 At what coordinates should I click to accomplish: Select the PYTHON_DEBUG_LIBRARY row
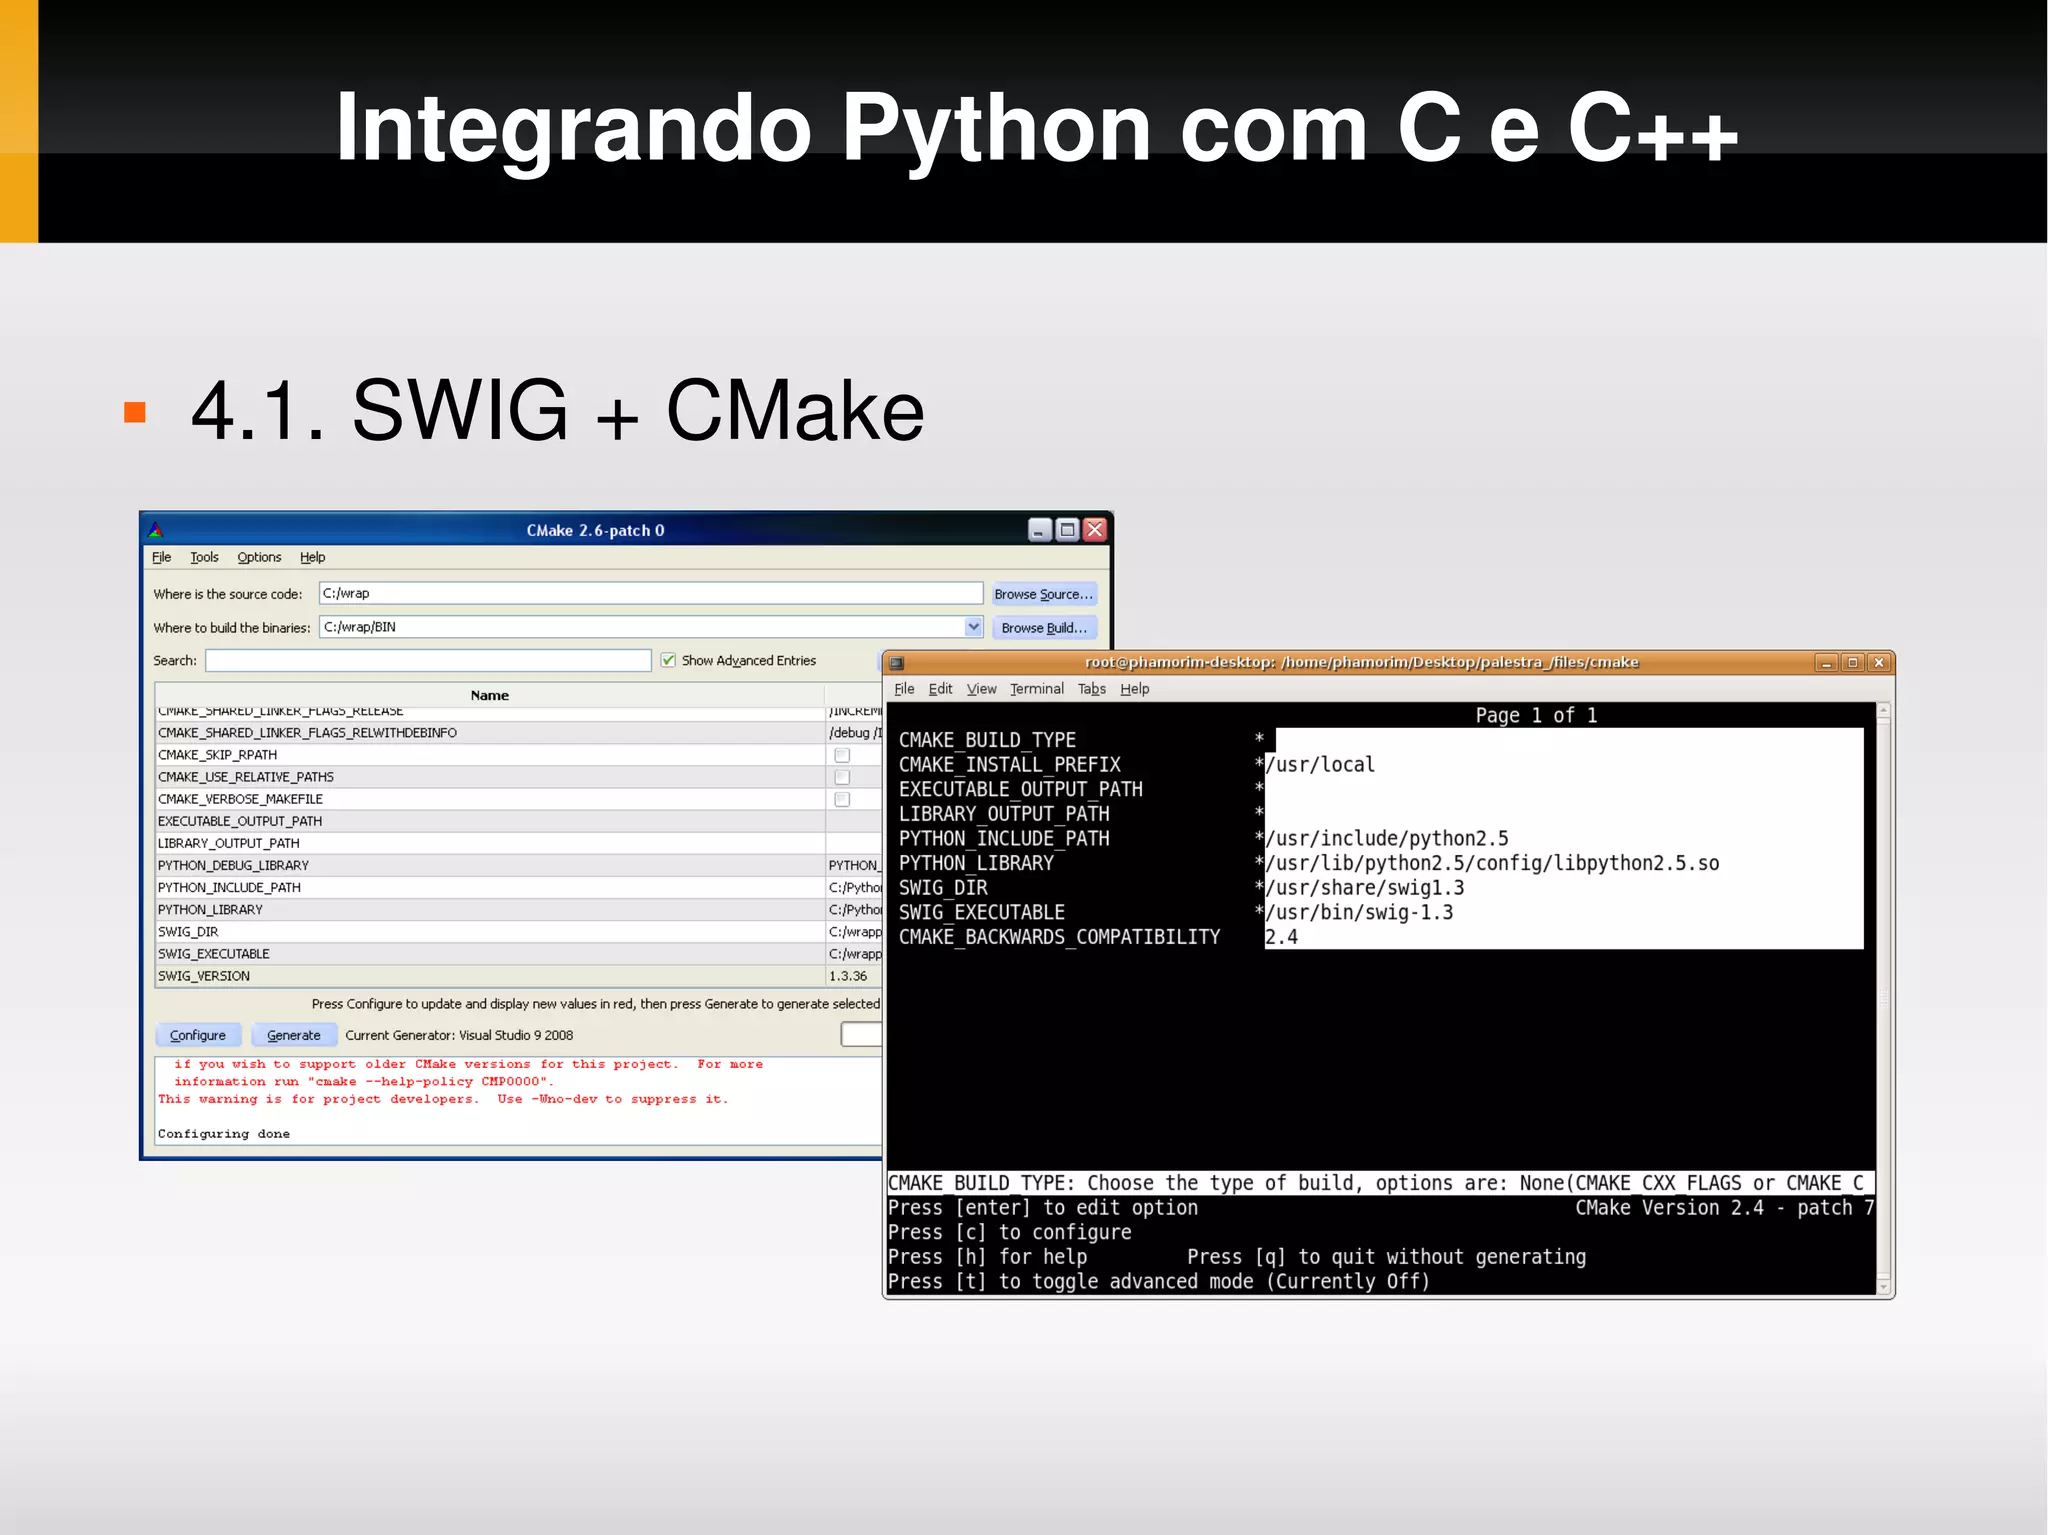[x=518, y=865]
